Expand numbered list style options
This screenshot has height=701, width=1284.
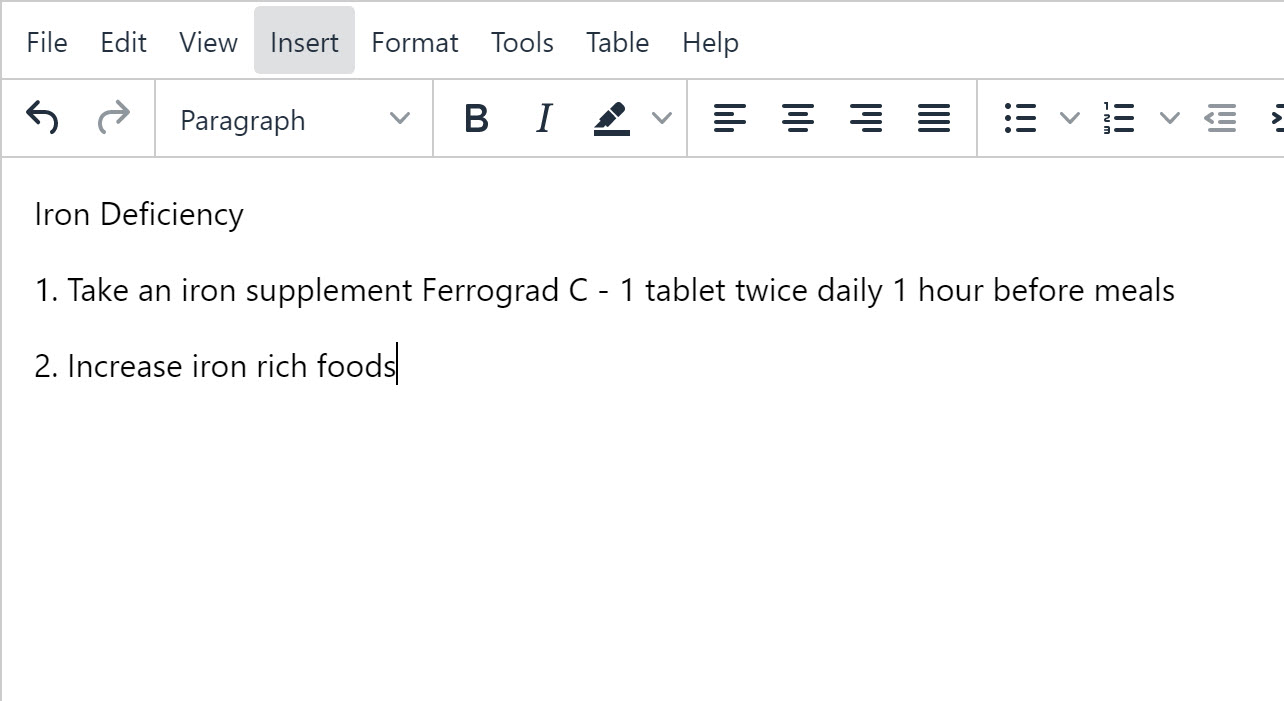pyautogui.click(x=1169, y=119)
